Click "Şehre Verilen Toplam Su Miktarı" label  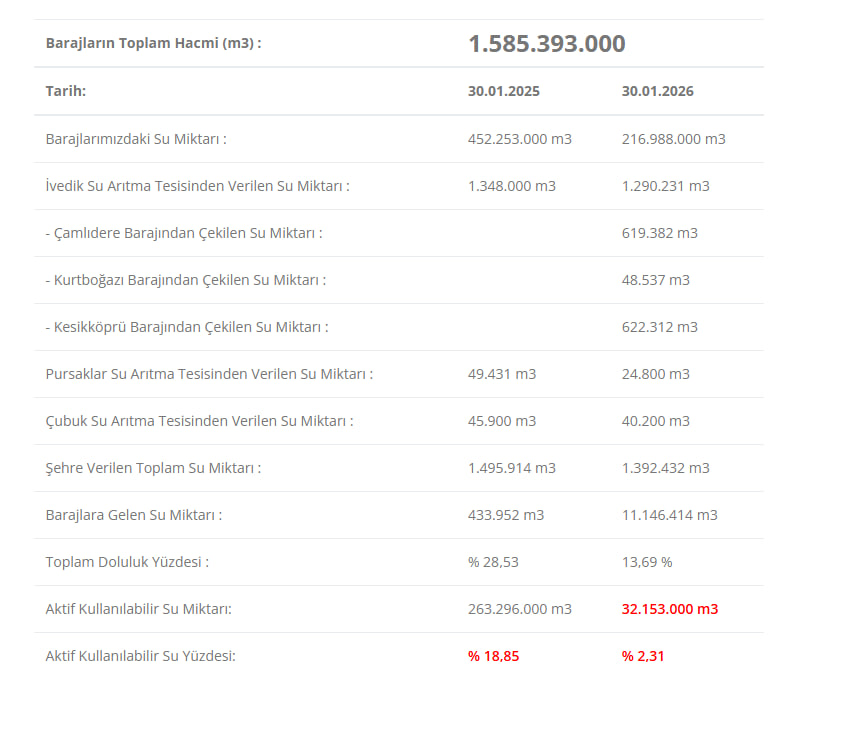(x=153, y=468)
